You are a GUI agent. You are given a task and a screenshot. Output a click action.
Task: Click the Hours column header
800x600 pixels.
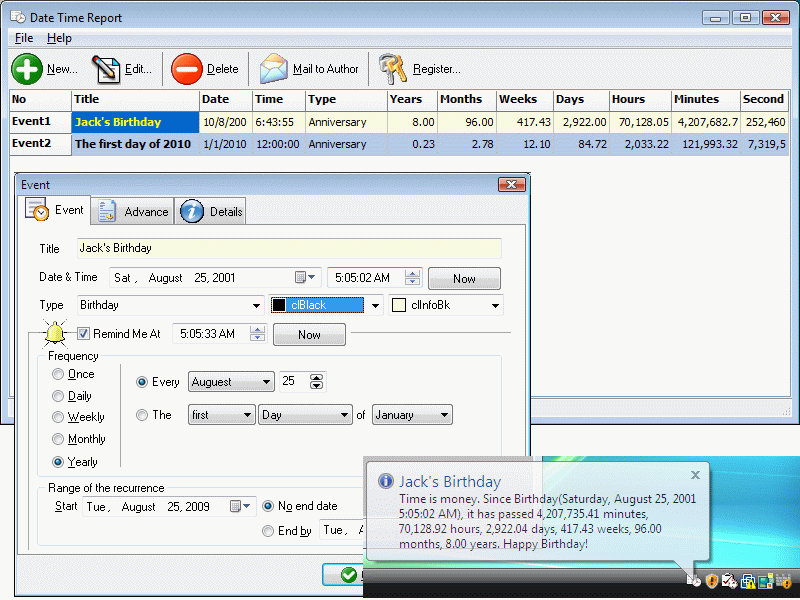click(x=640, y=99)
